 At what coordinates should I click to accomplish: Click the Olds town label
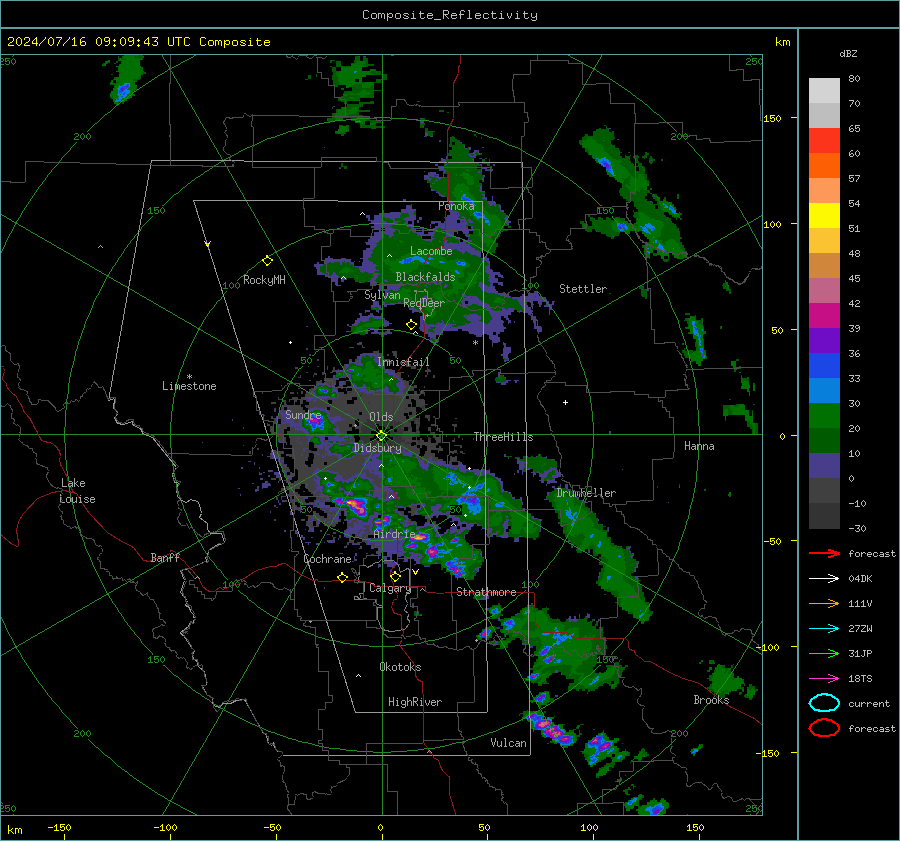381,417
